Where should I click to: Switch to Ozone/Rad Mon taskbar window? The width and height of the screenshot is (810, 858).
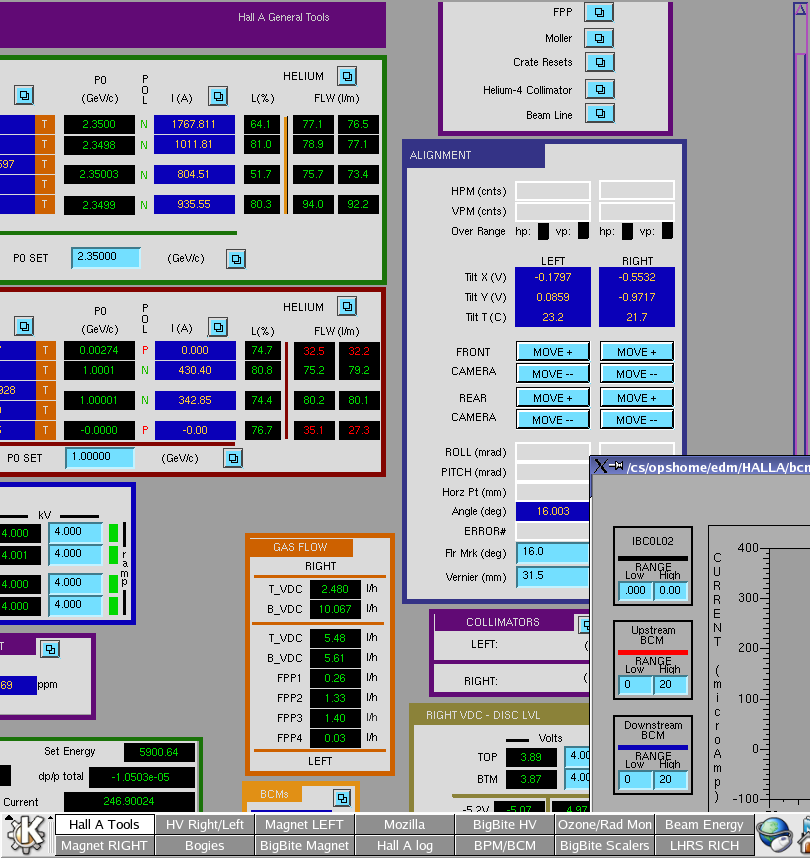(x=604, y=824)
